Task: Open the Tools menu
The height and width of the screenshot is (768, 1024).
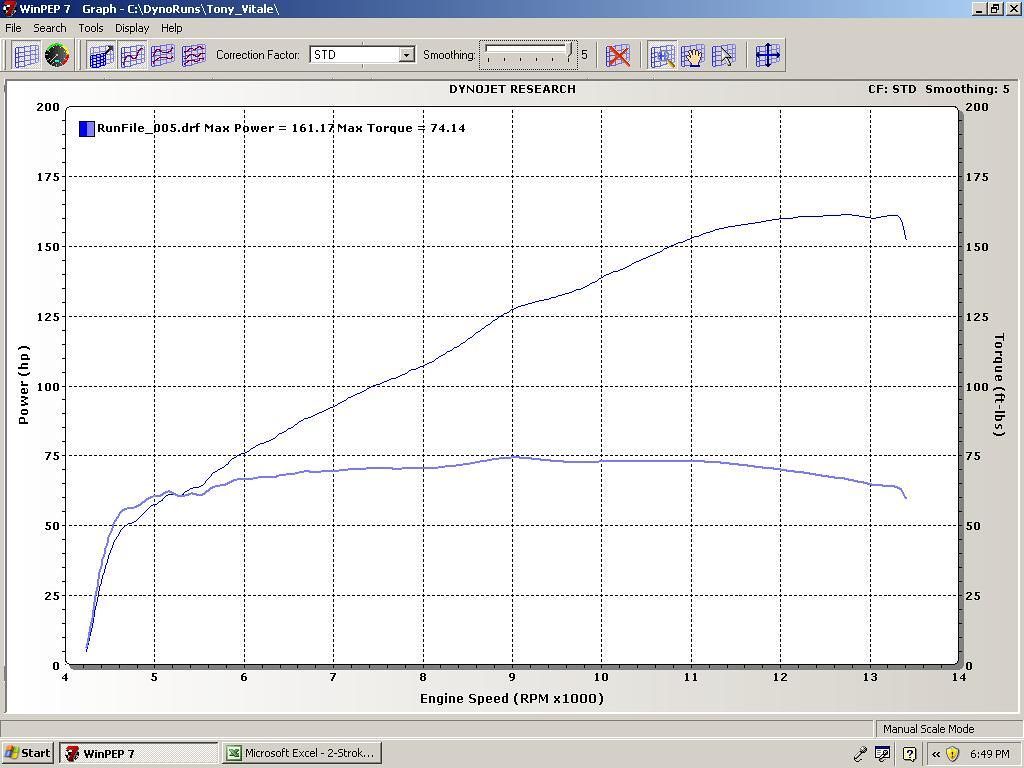Action: (x=91, y=28)
